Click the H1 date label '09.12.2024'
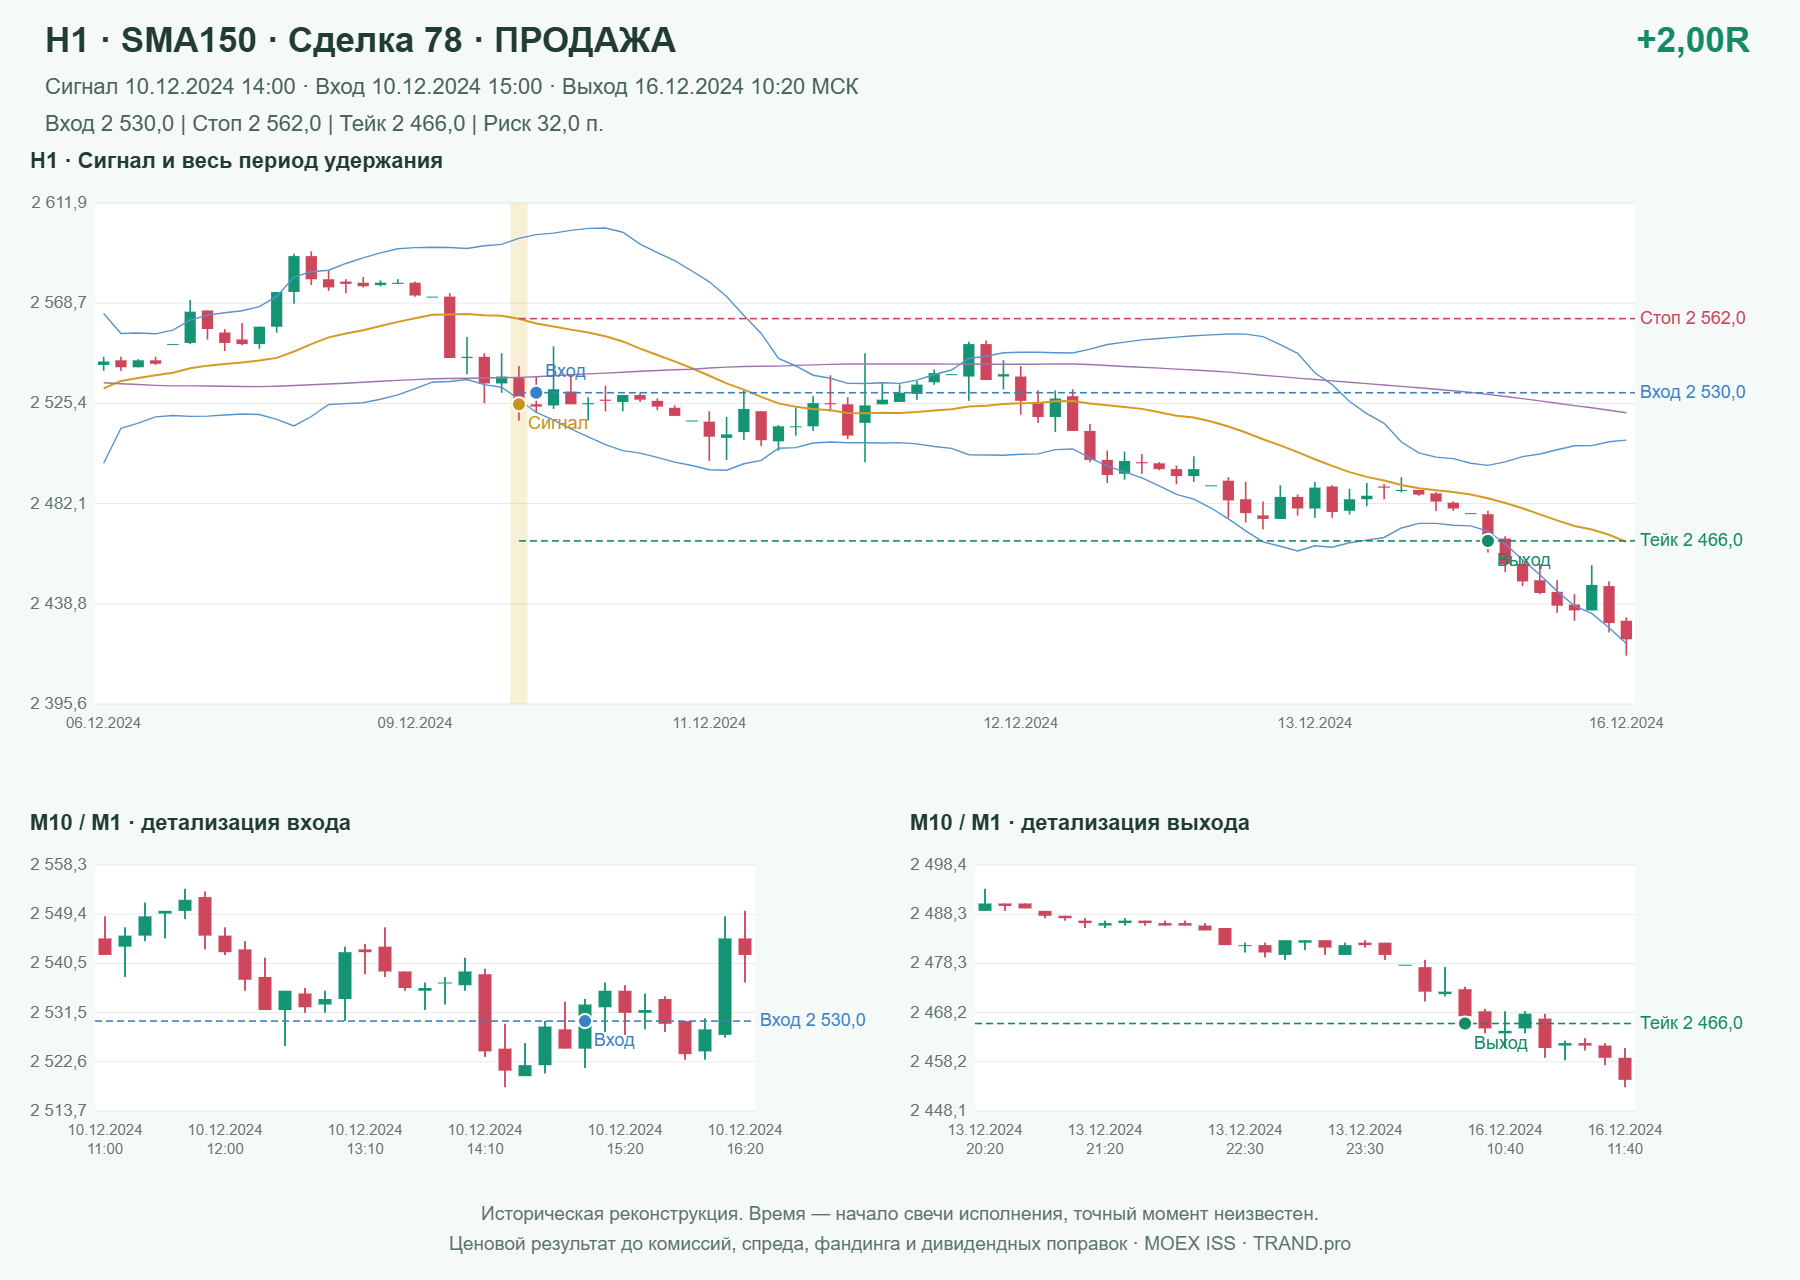 pos(415,723)
